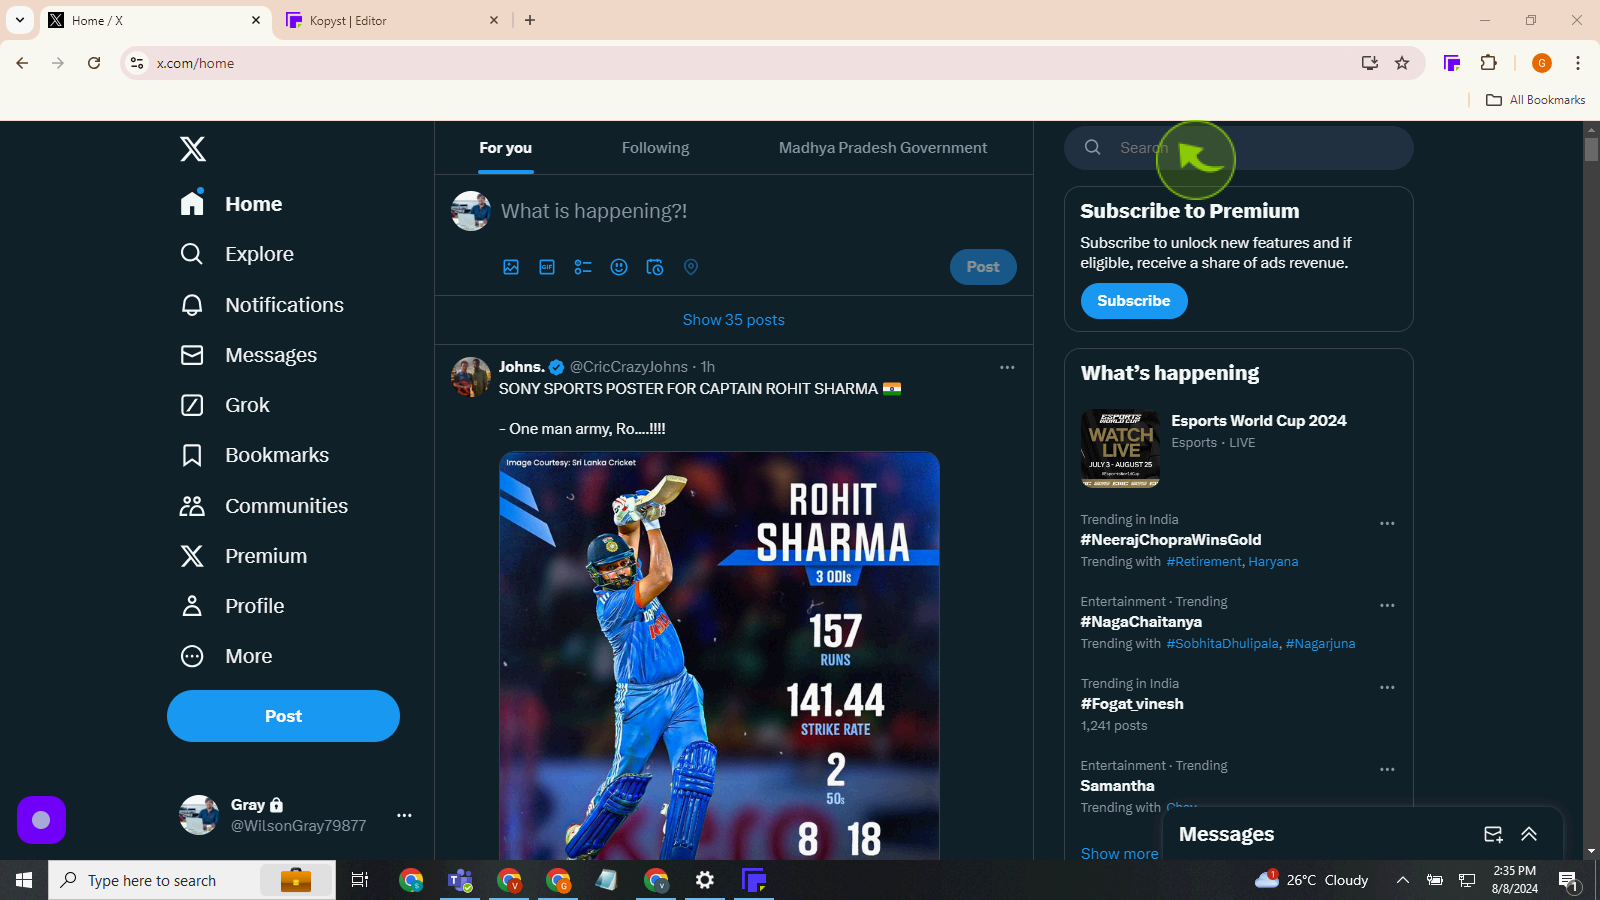The width and height of the screenshot is (1600, 900).
Task: Click Show 35 posts
Action: point(734,320)
